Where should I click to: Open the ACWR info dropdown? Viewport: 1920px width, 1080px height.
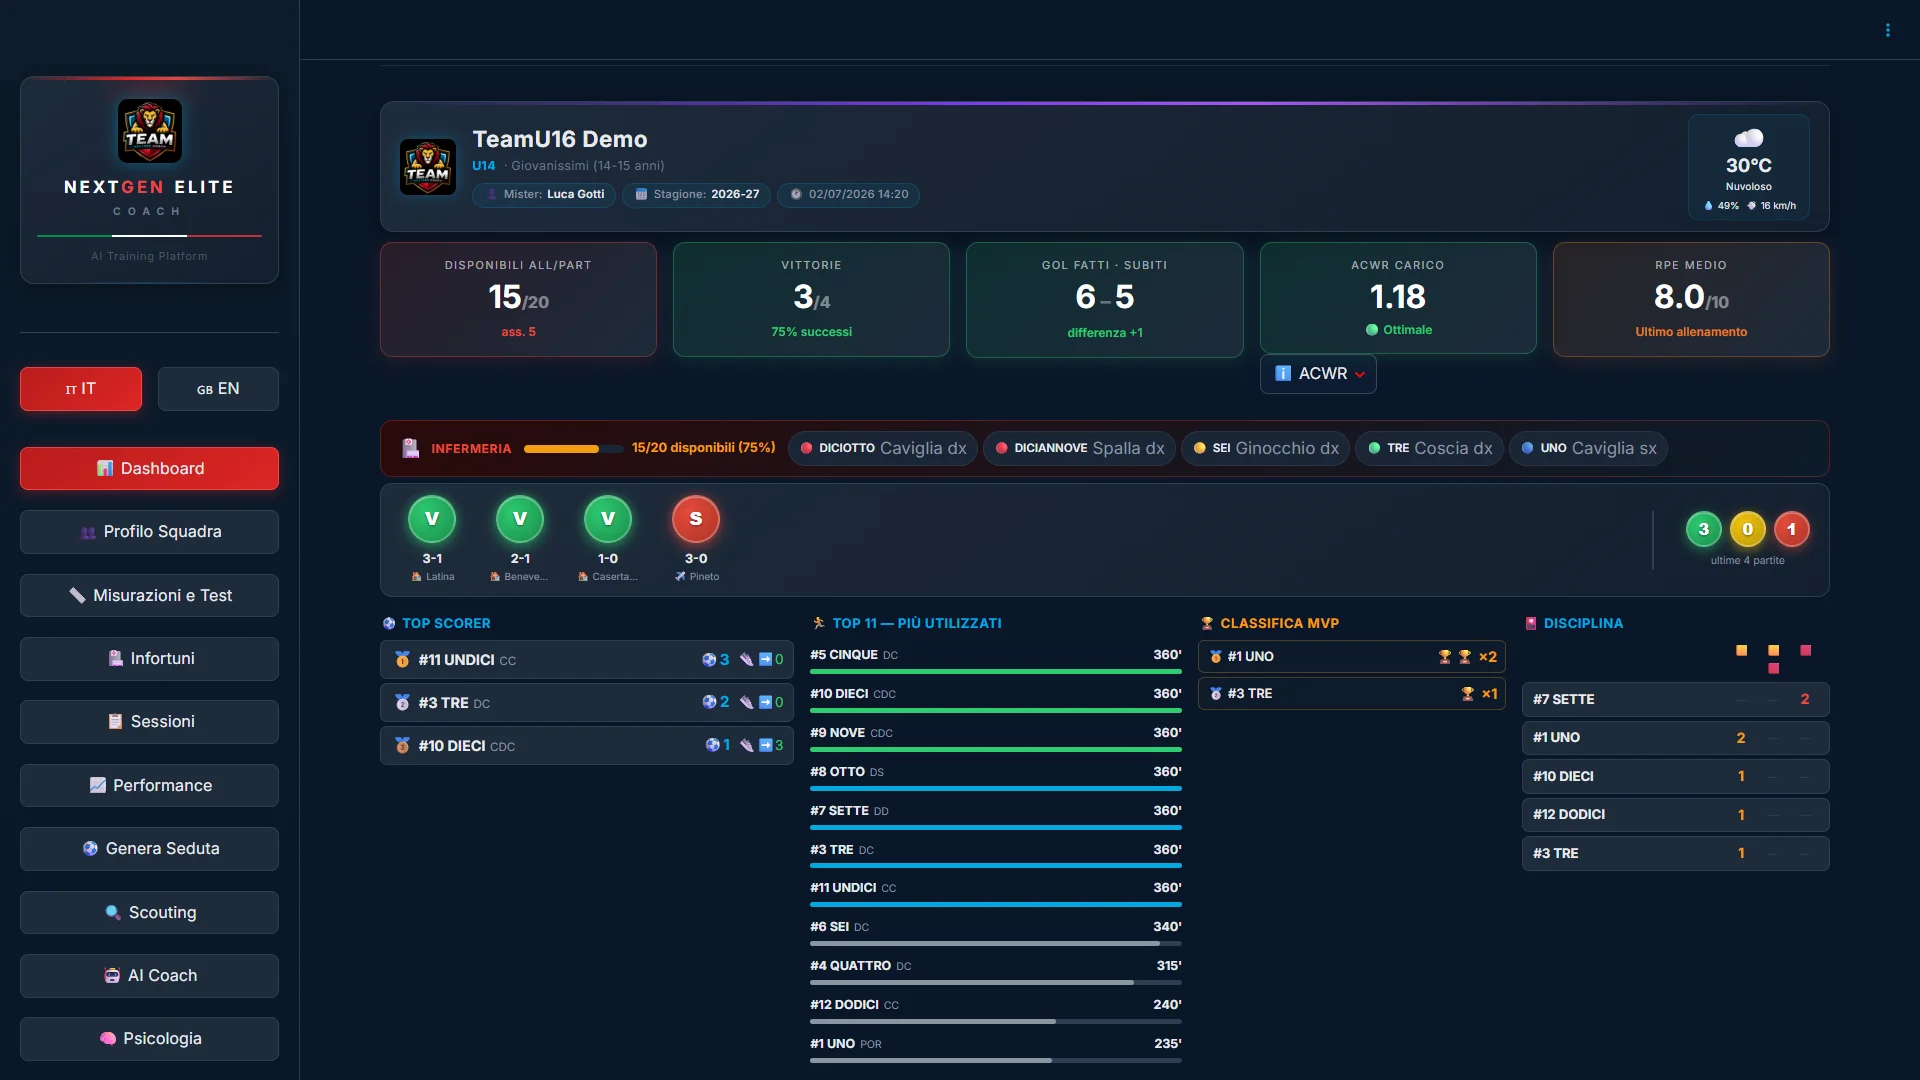(1318, 374)
